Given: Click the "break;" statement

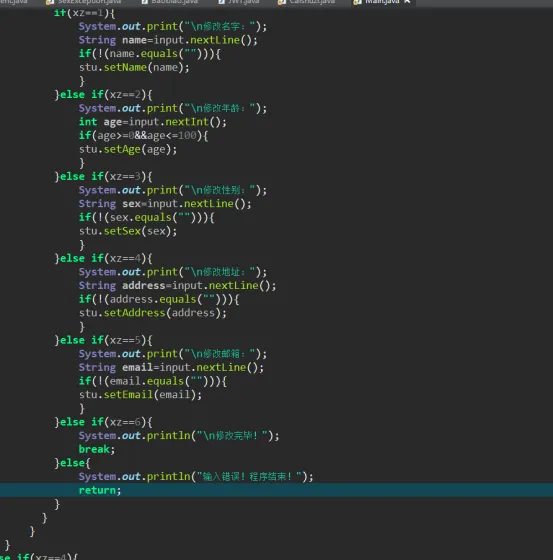Looking at the screenshot, I should (97, 449).
